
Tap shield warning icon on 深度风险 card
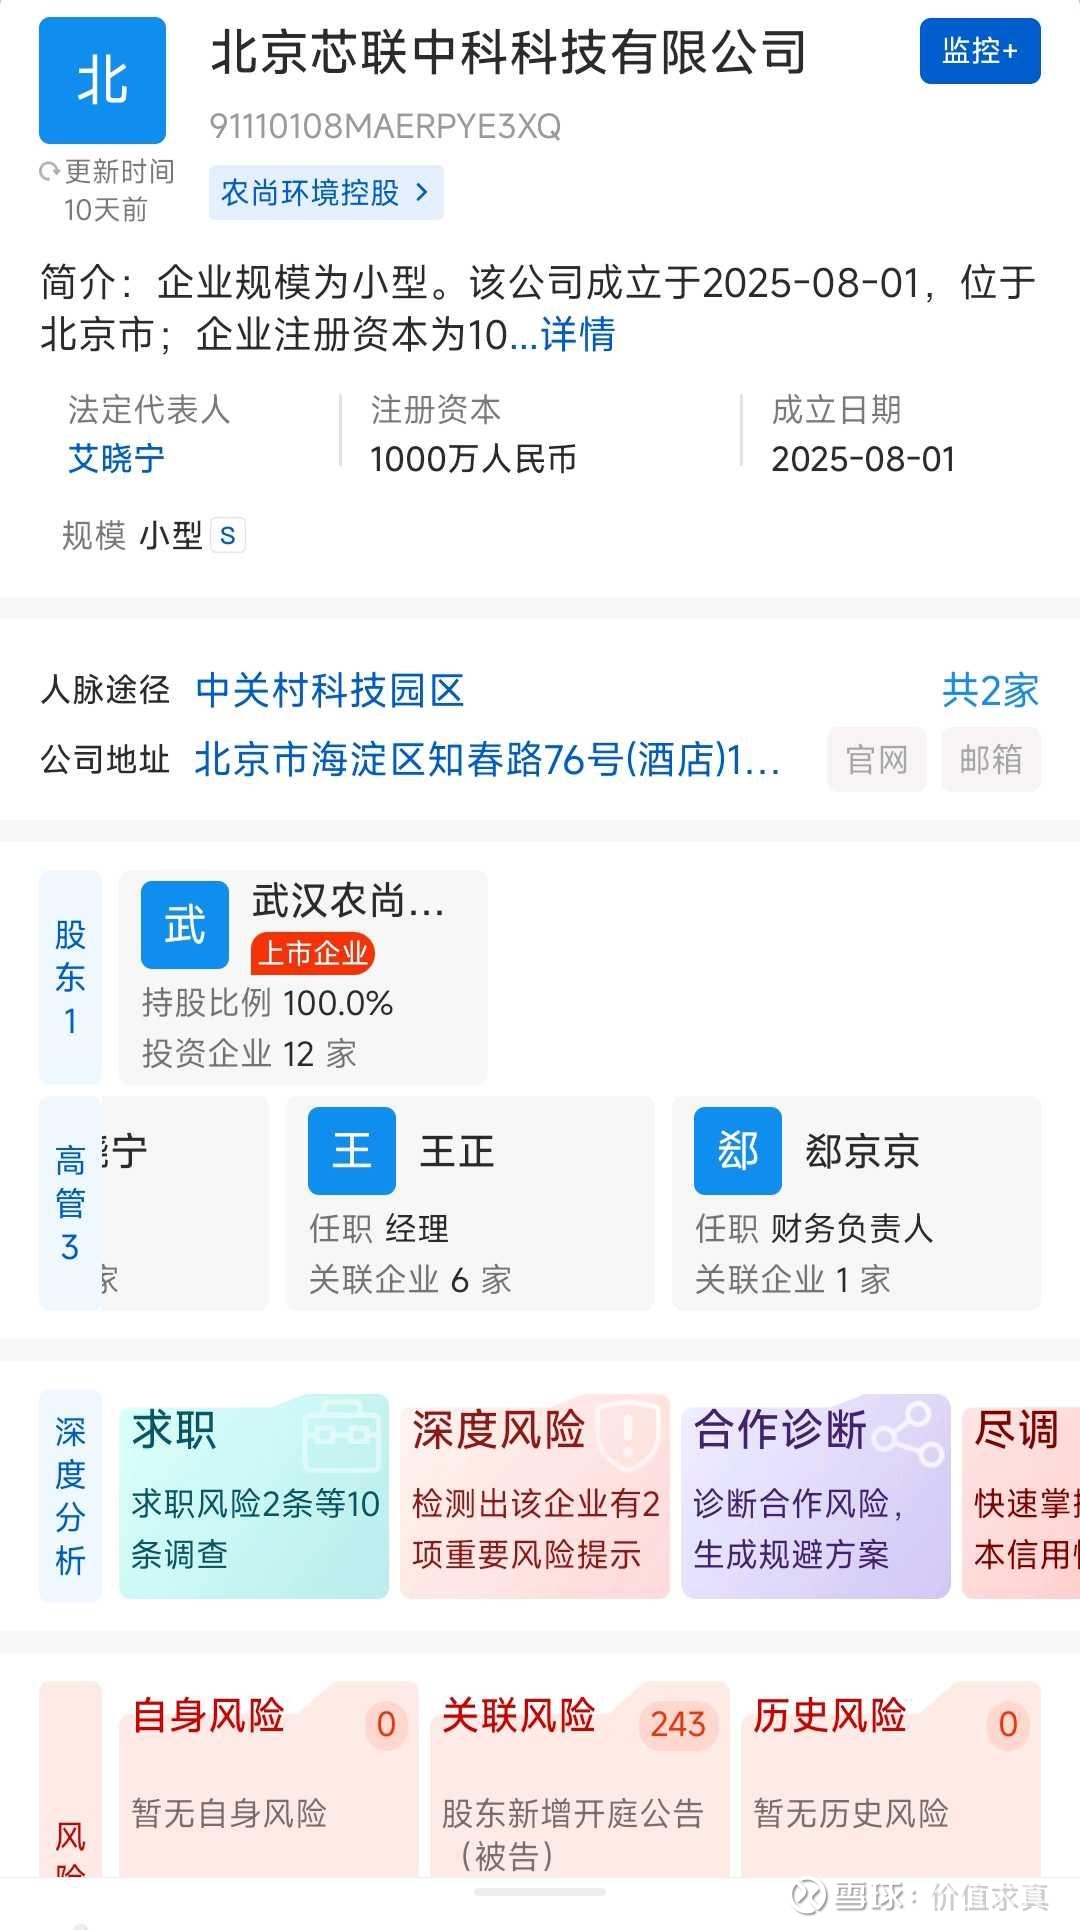click(x=628, y=1434)
